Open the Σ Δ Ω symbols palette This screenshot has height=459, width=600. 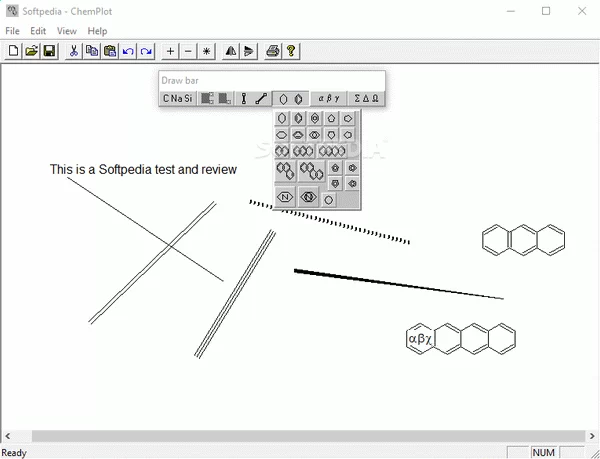point(367,98)
